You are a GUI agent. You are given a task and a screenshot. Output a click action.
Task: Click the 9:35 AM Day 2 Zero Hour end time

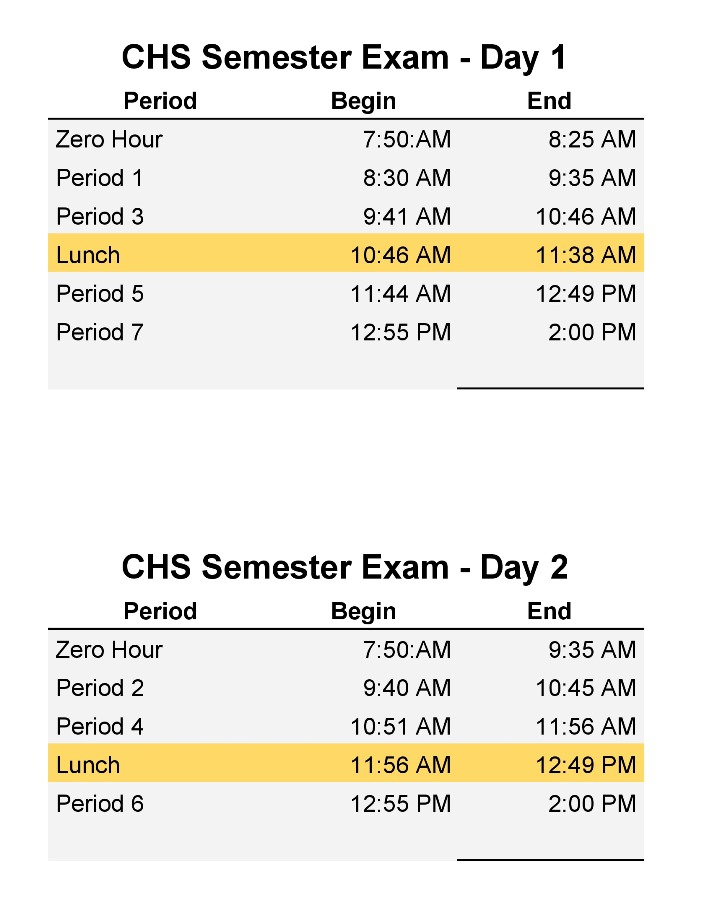click(x=592, y=650)
